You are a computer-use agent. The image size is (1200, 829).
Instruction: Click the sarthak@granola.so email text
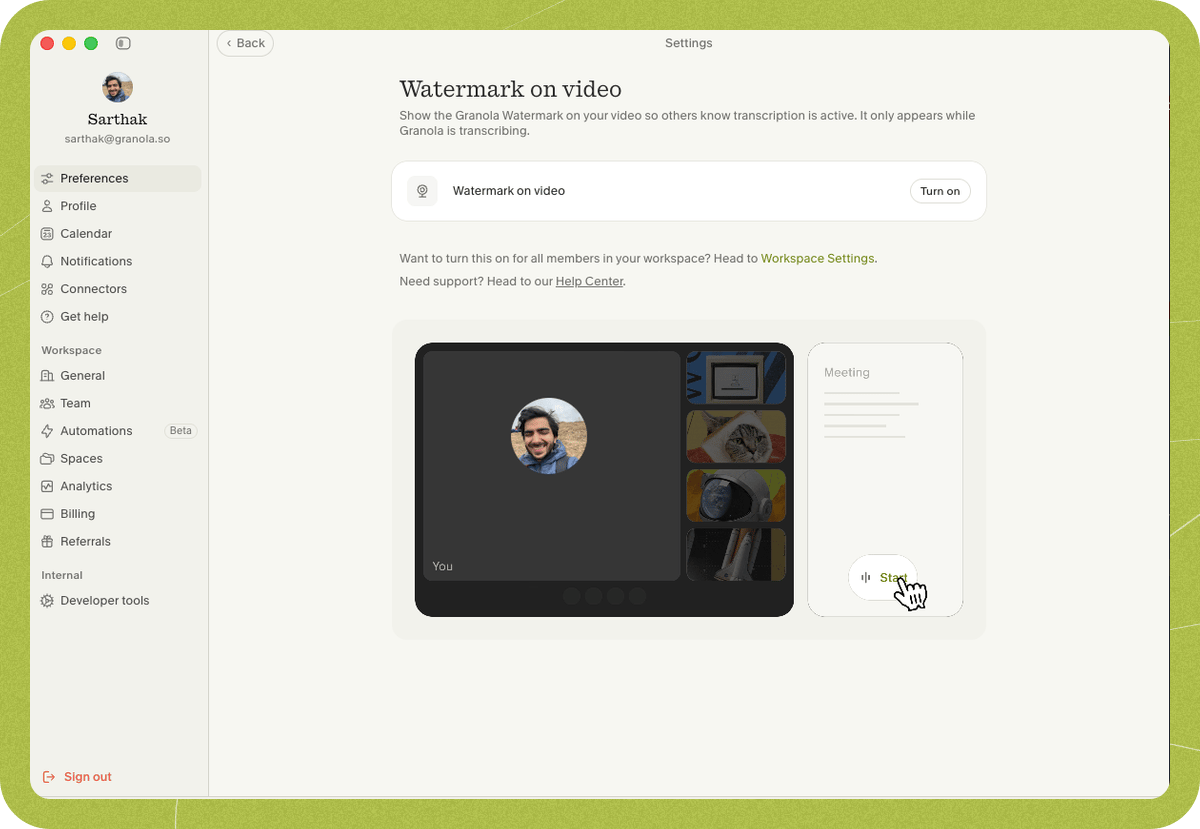coord(117,140)
